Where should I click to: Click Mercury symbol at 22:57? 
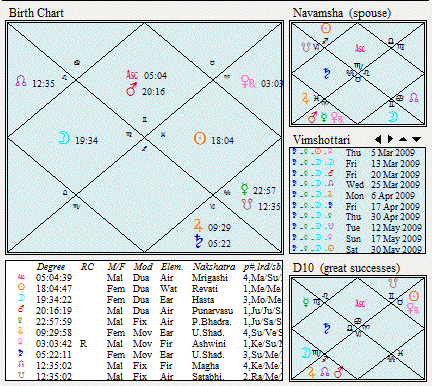(245, 189)
